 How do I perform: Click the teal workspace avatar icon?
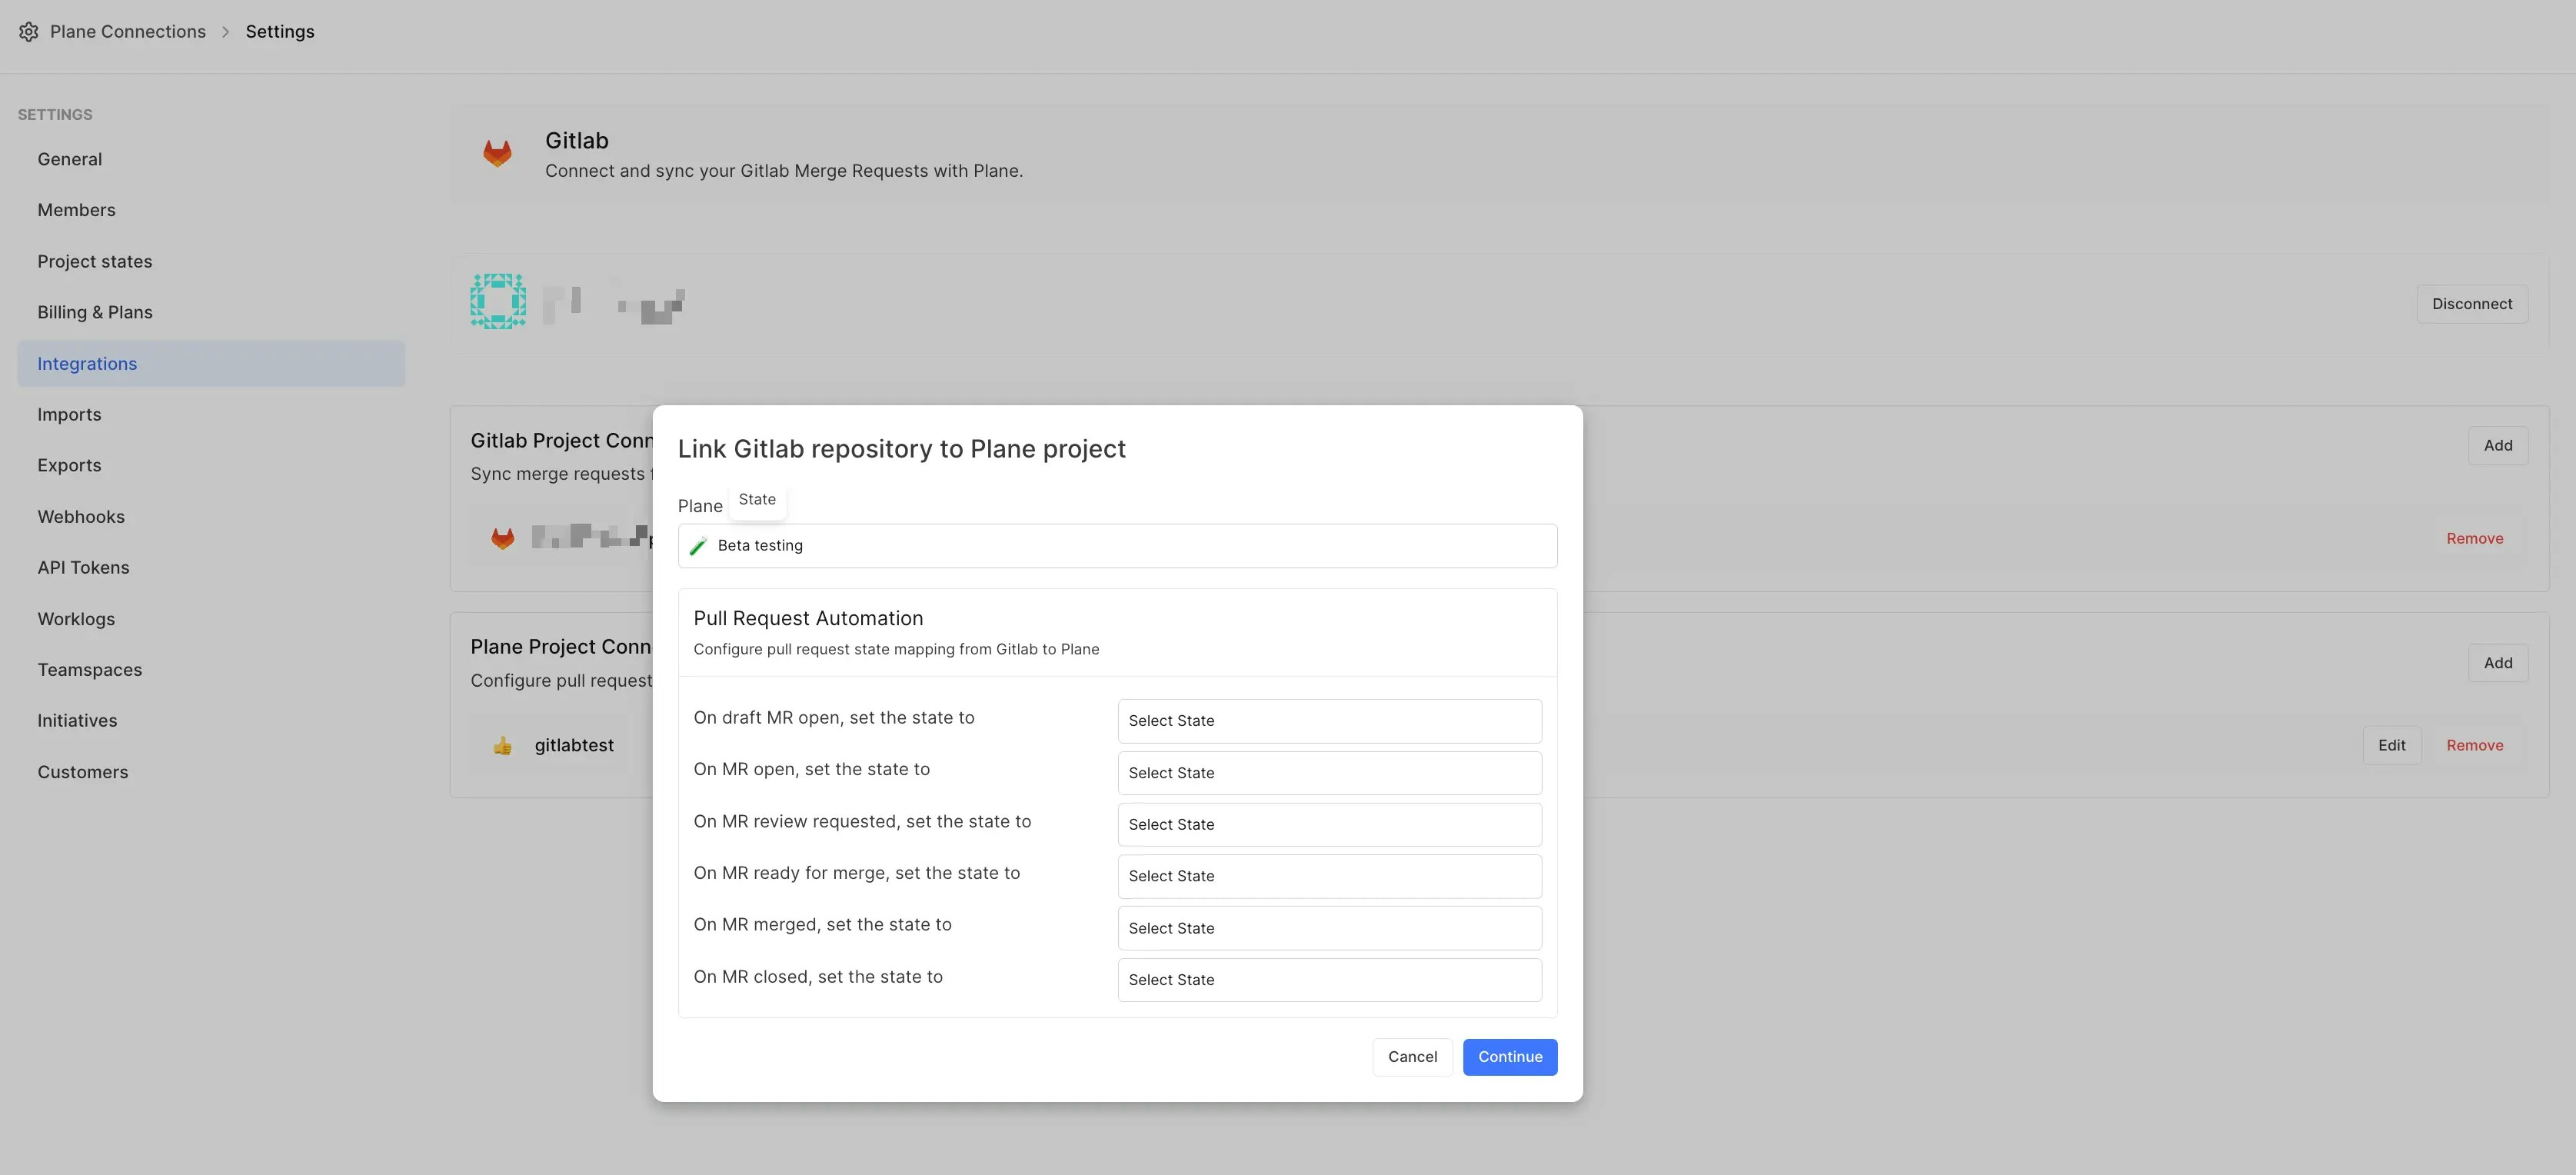pos(498,301)
